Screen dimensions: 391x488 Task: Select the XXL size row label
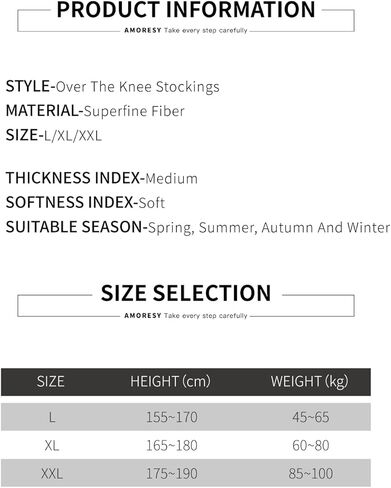pos(52,474)
